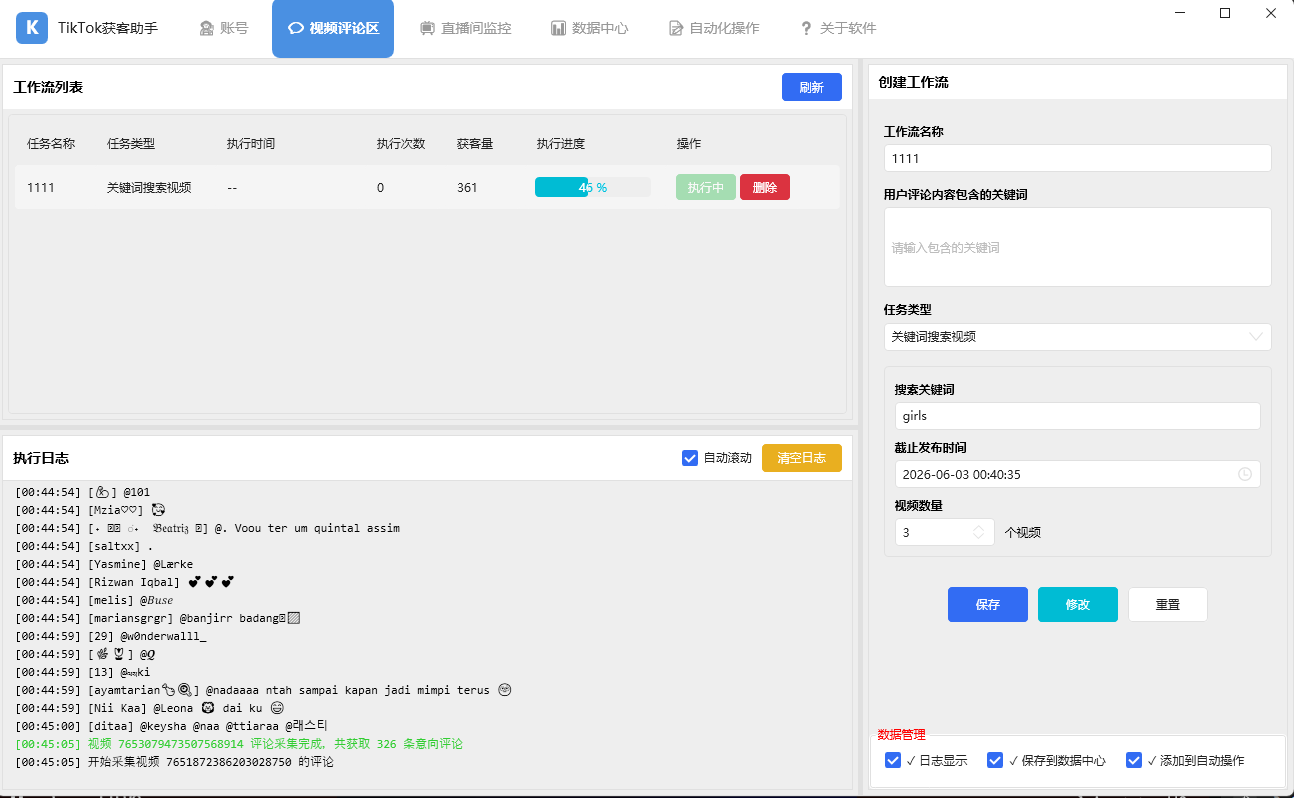Click the log line from [Nii Kaa]
The width and height of the screenshot is (1294, 798).
coord(150,708)
